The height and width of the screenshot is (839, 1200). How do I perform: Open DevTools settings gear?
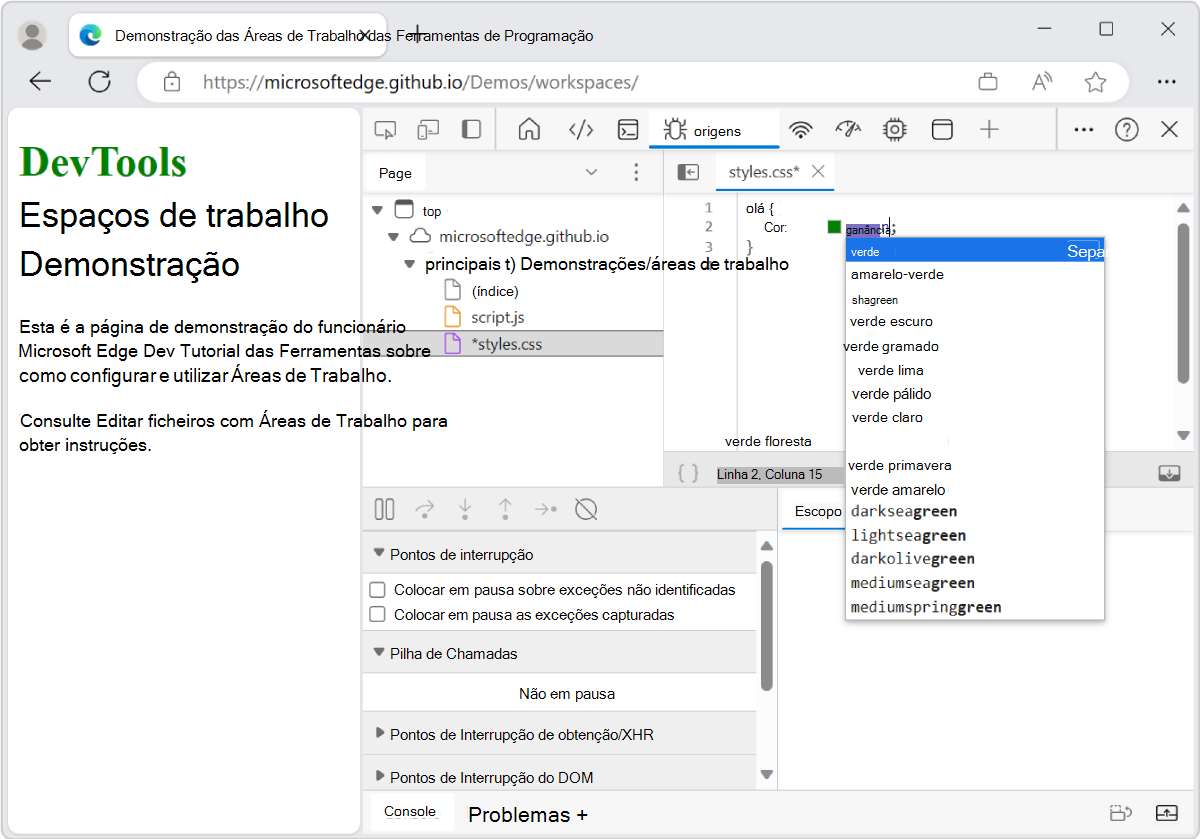point(894,129)
